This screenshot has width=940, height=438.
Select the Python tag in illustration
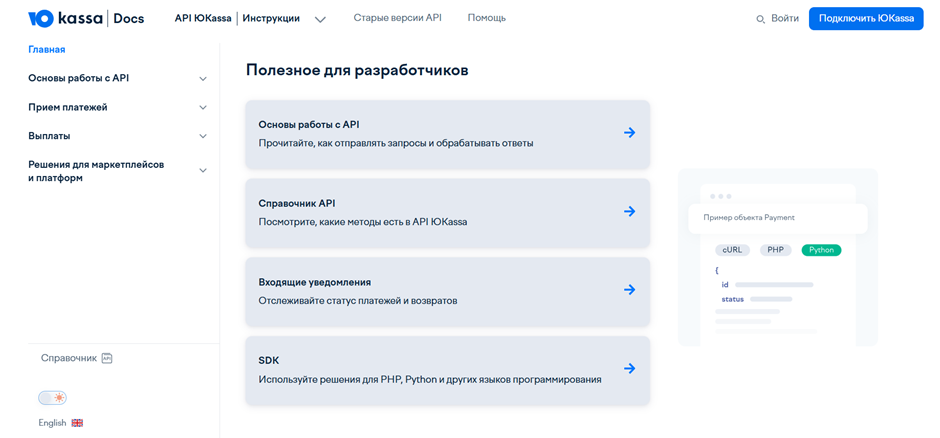[x=821, y=250]
